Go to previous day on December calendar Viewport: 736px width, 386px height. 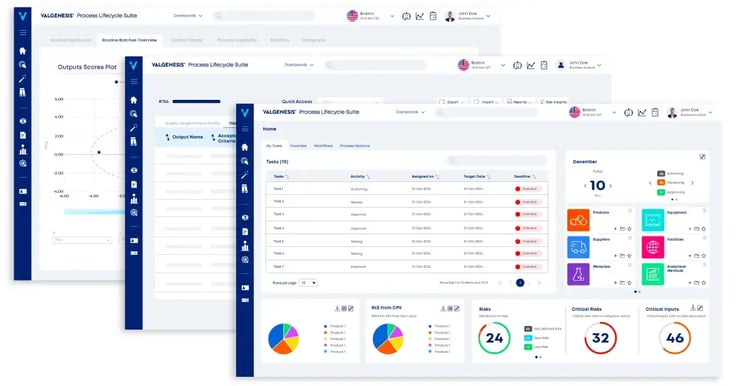[585, 186]
